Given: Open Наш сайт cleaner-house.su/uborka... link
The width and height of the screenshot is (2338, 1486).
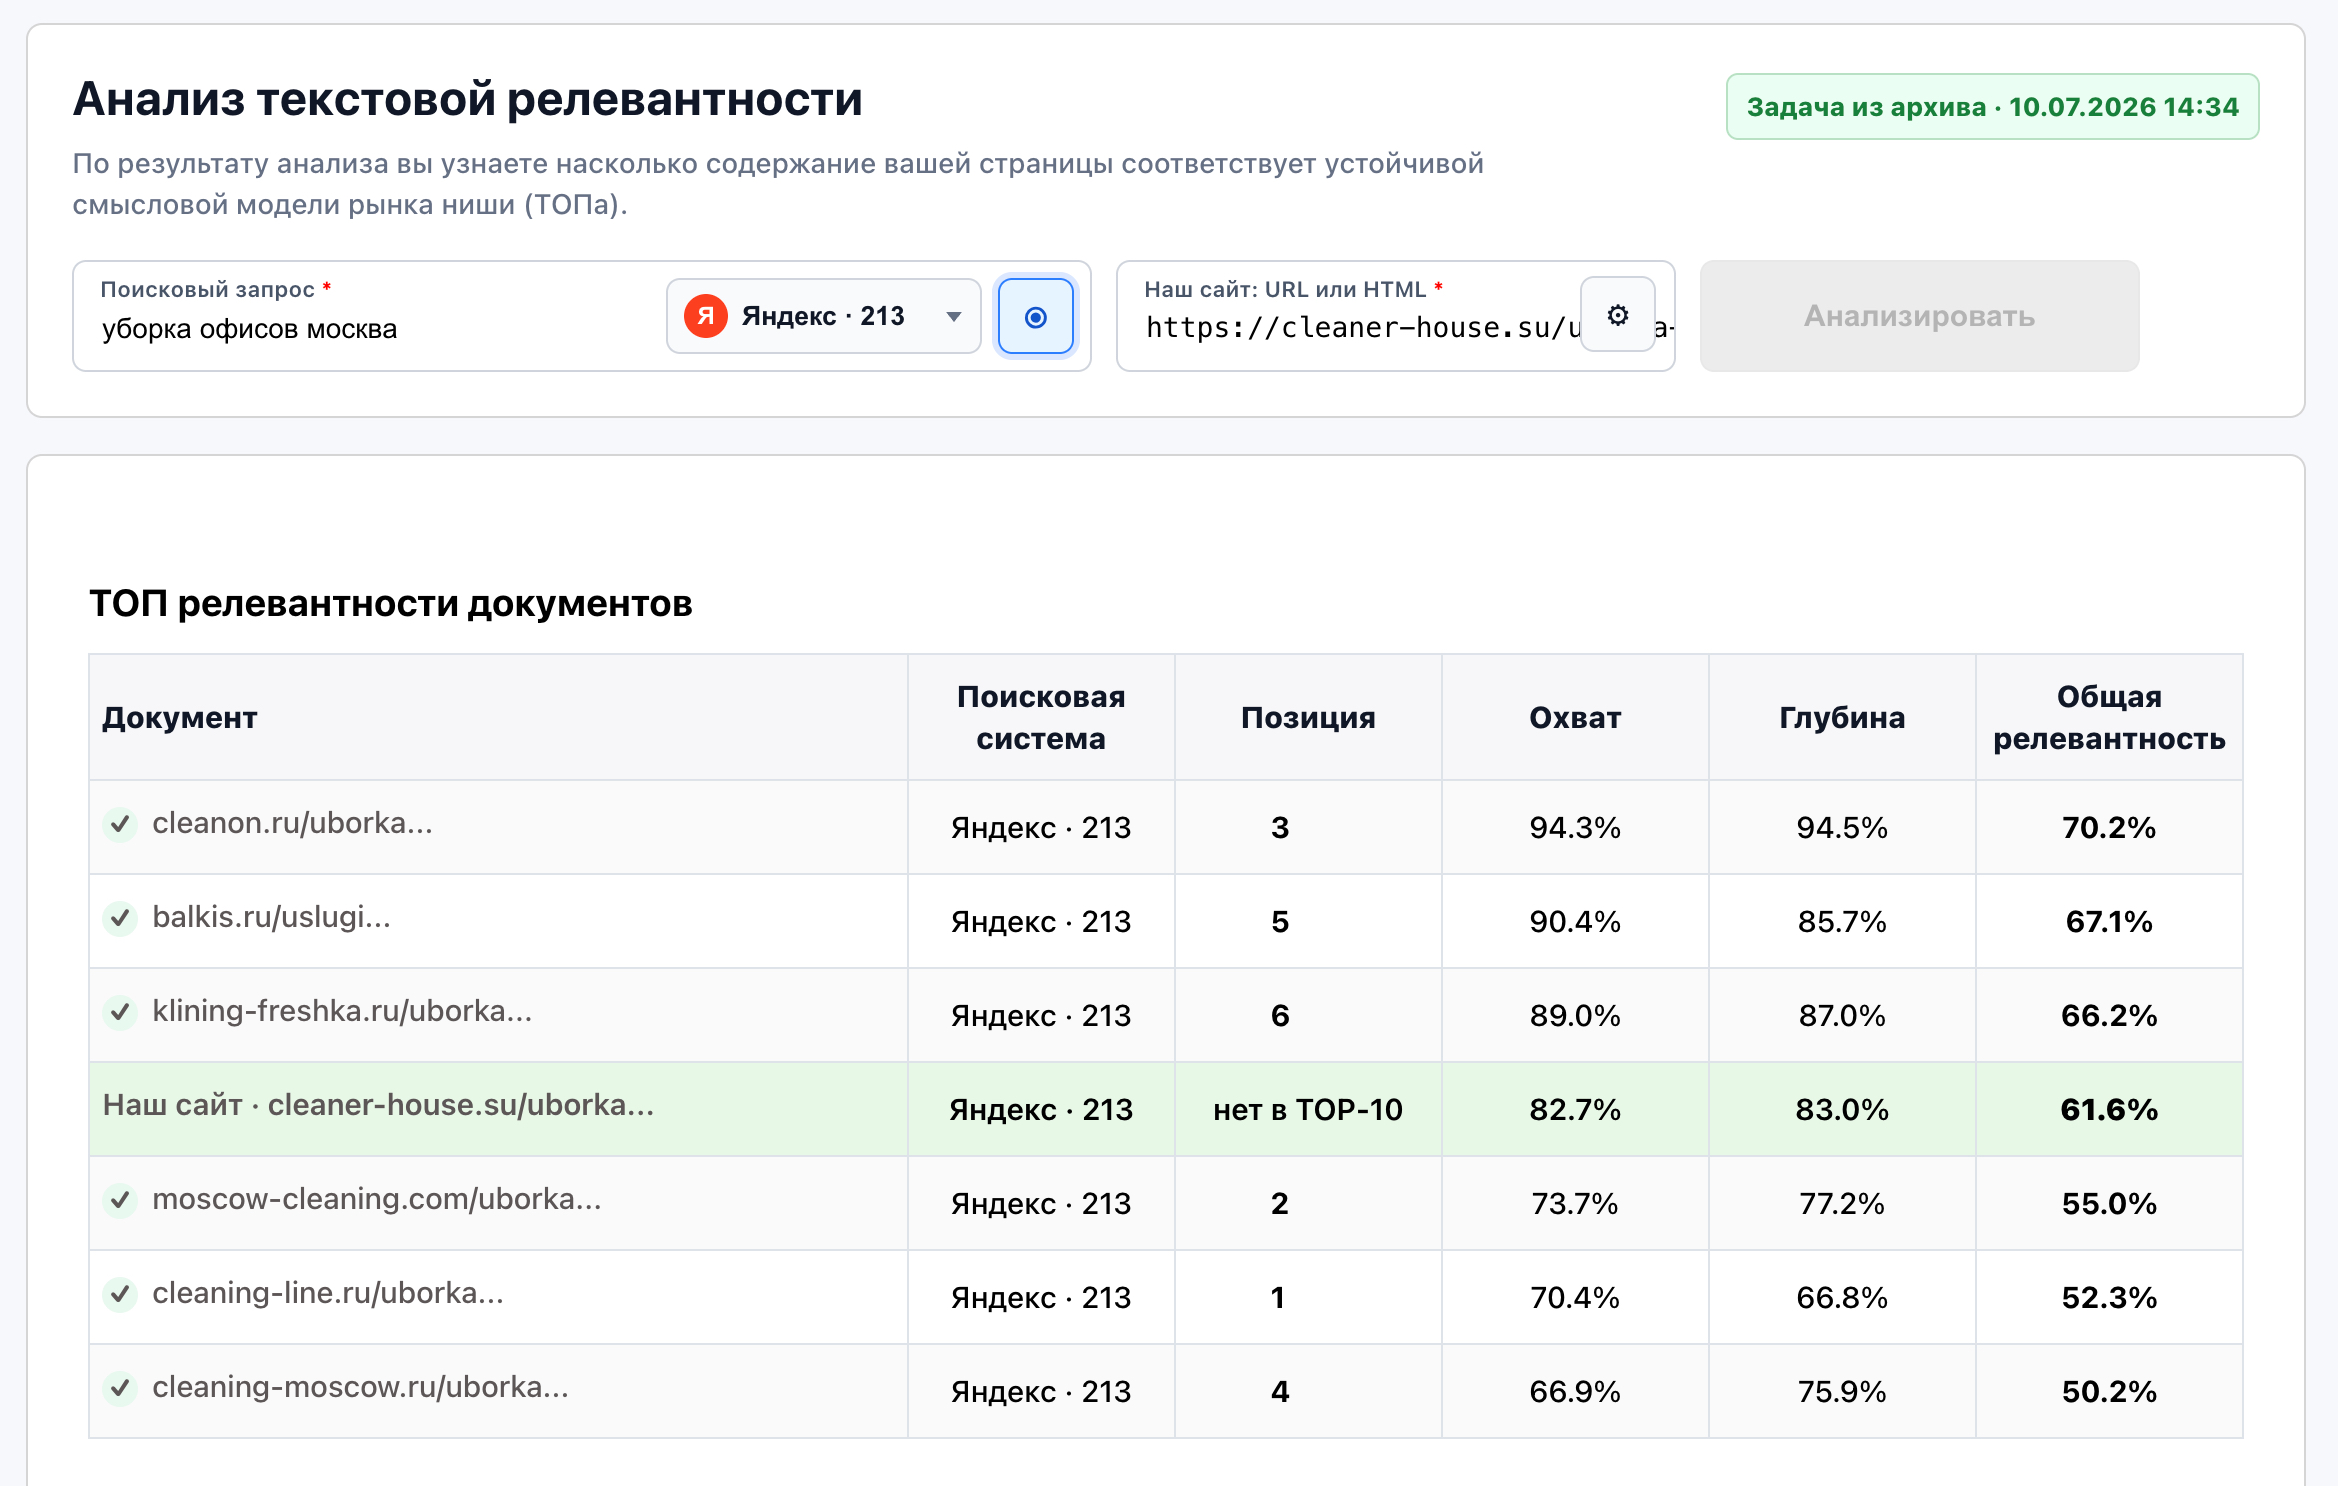Looking at the screenshot, I should click(x=378, y=1105).
